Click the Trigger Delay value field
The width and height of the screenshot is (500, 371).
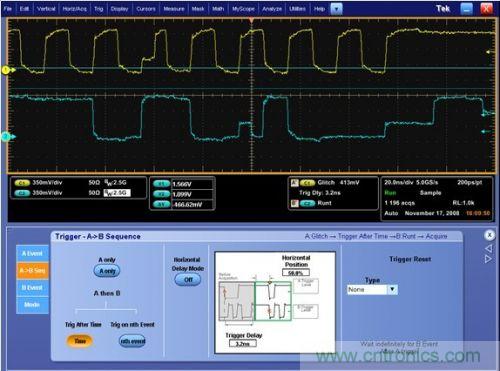[x=243, y=344]
